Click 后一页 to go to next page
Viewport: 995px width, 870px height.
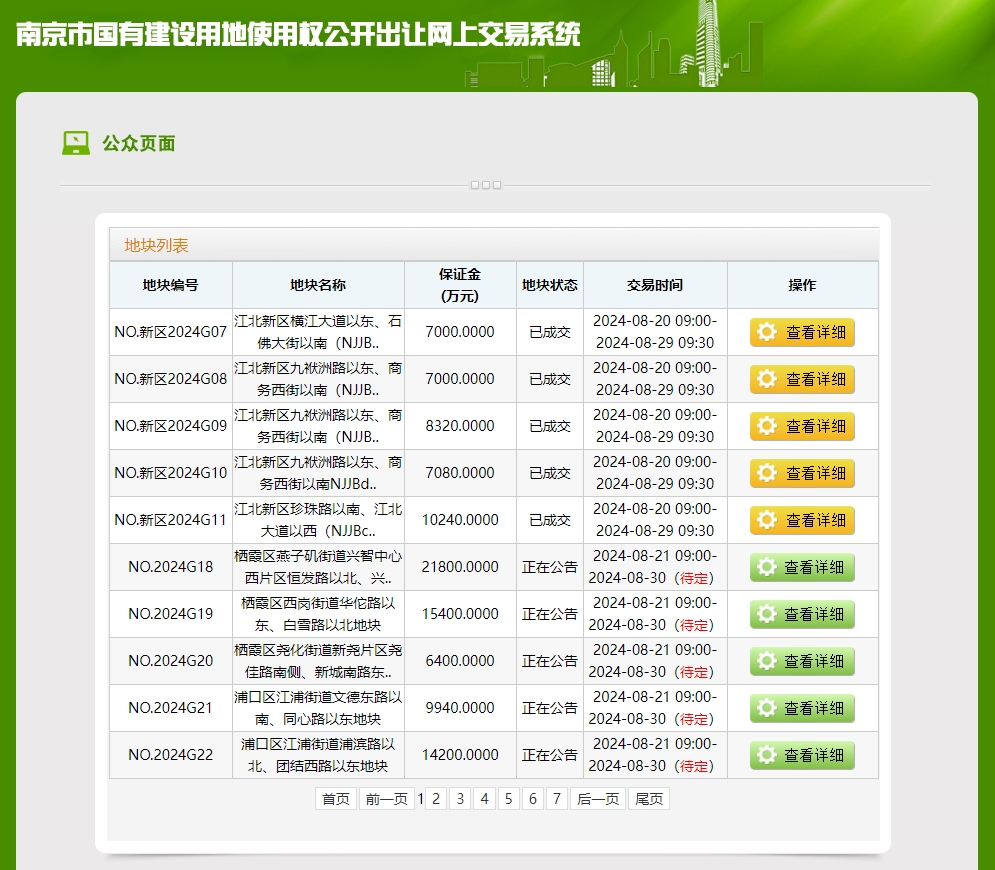point(598,798)
